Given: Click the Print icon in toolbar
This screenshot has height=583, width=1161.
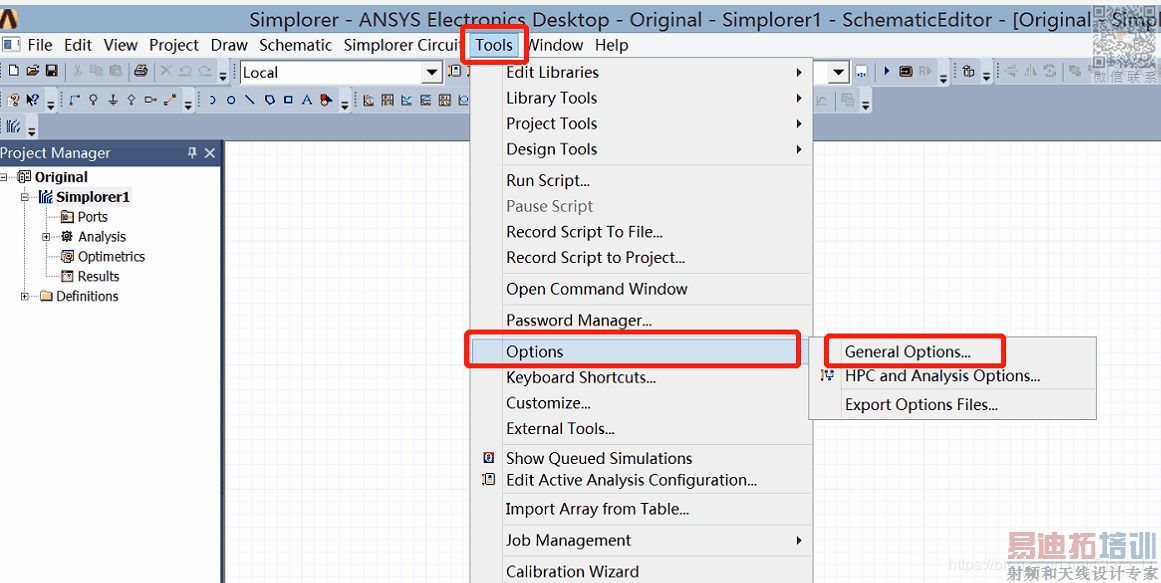Looking at the screenshot, I should coord(141,71).
